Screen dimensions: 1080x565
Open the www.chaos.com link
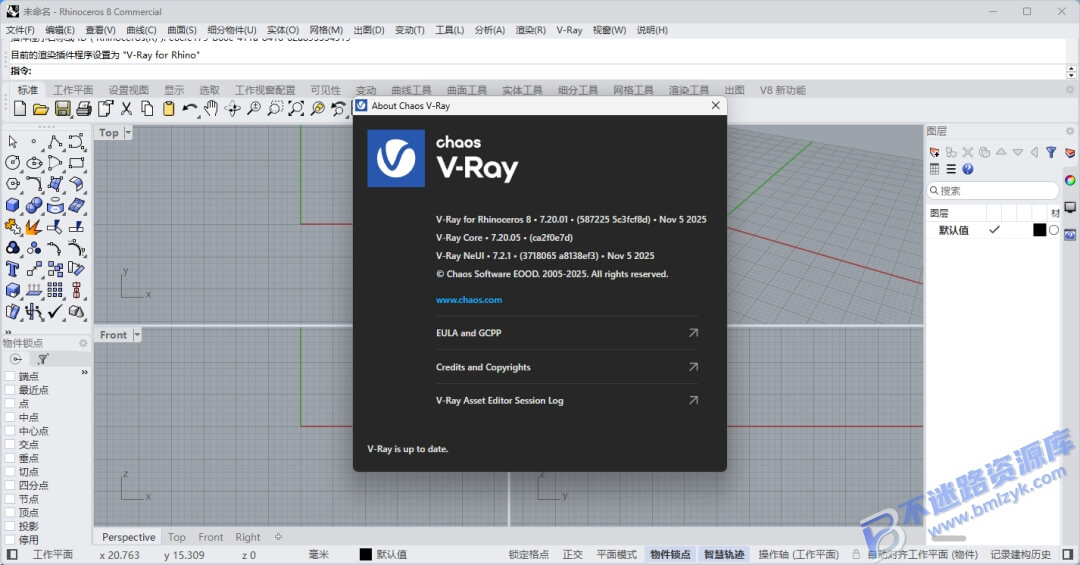[x=469, y=300]
